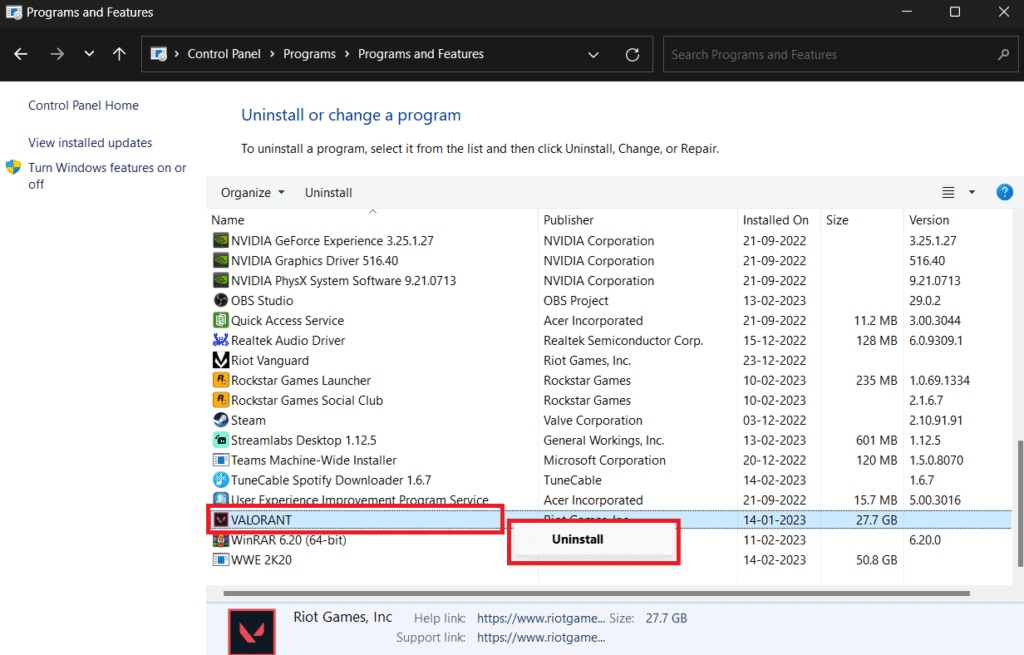Viewport: 1024px width, 655px height.
Task: Click the Change your view icon
Action: coord(947,192)
